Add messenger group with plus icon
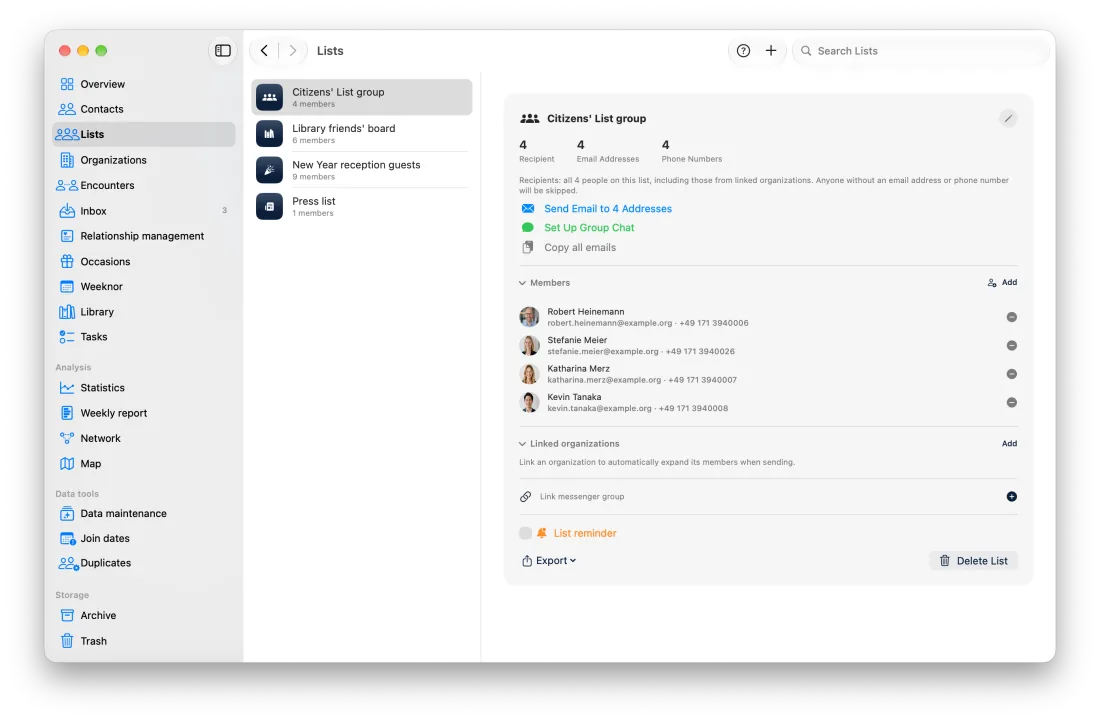This screenshot has width=1100, height=721. click(x=1011, y=497)
